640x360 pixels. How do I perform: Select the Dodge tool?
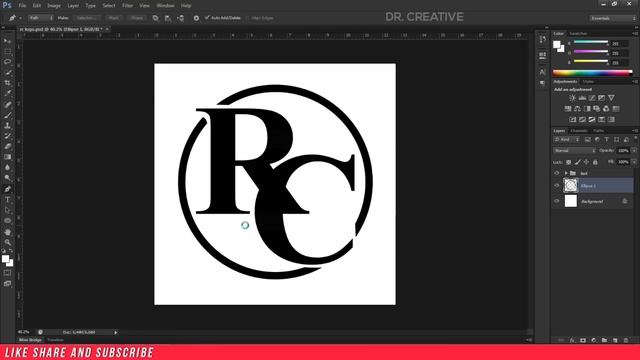7,178
